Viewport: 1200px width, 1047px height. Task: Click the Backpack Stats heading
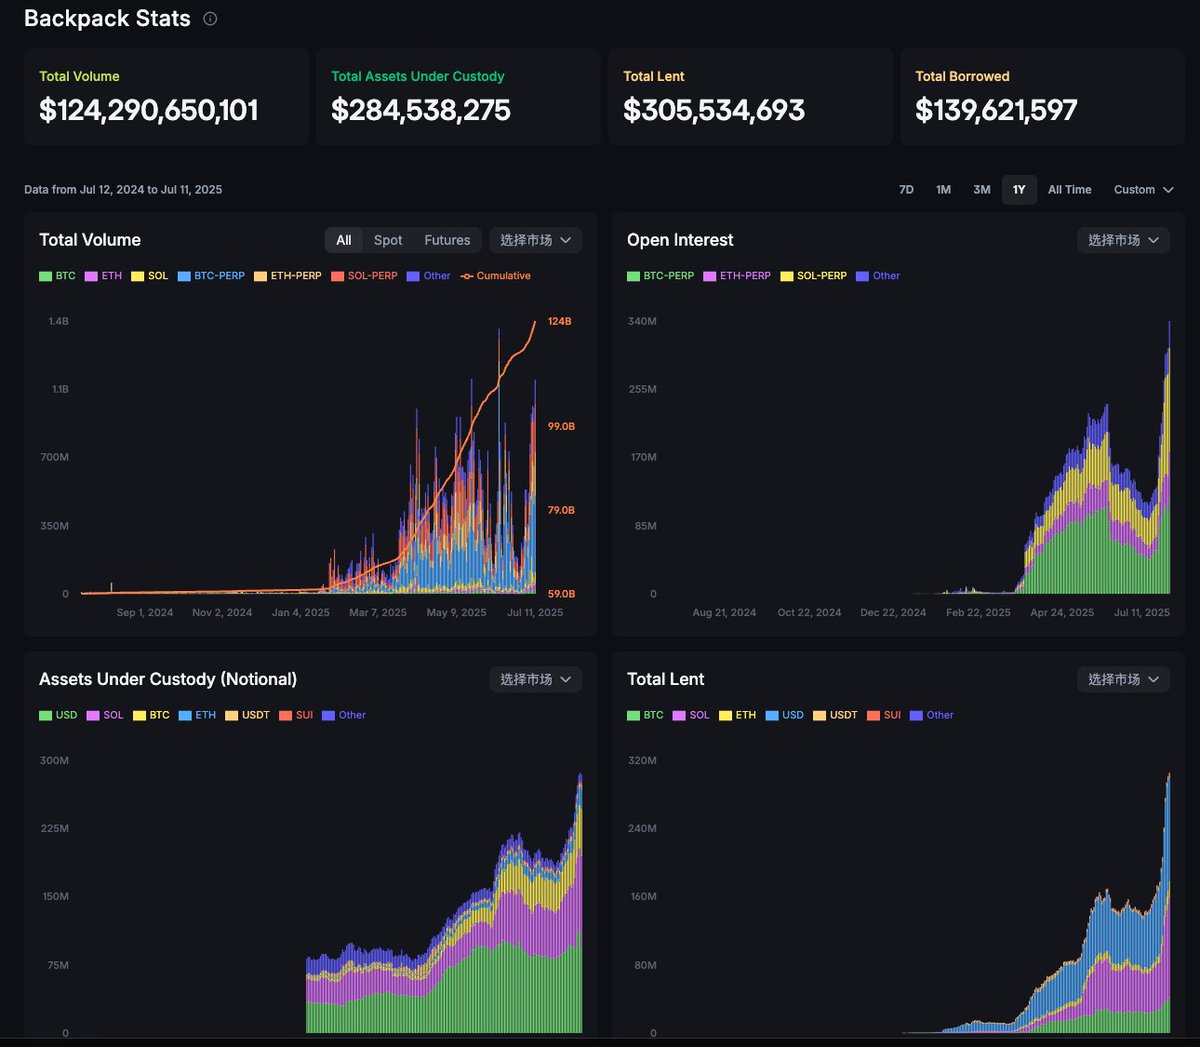(x=107, y=18)
